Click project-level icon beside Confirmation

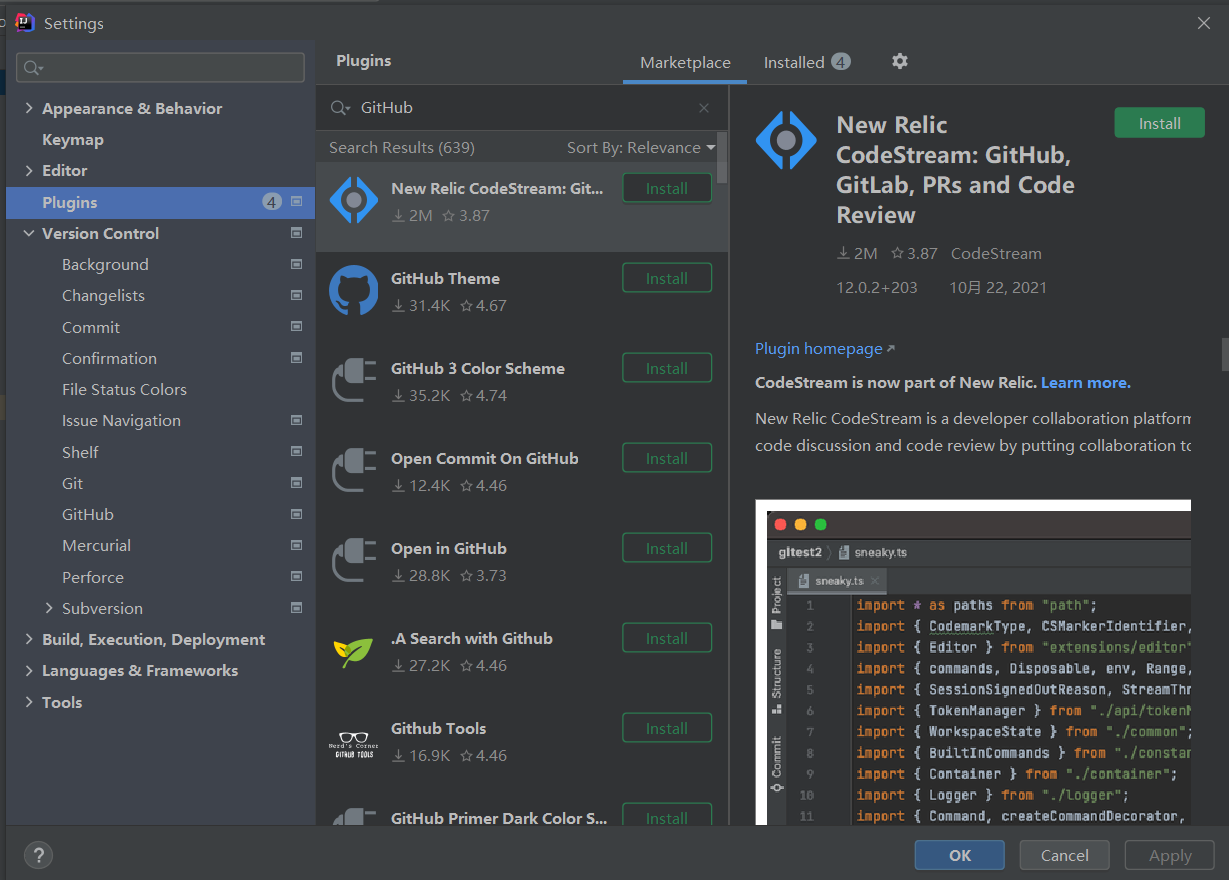[296, 358]
